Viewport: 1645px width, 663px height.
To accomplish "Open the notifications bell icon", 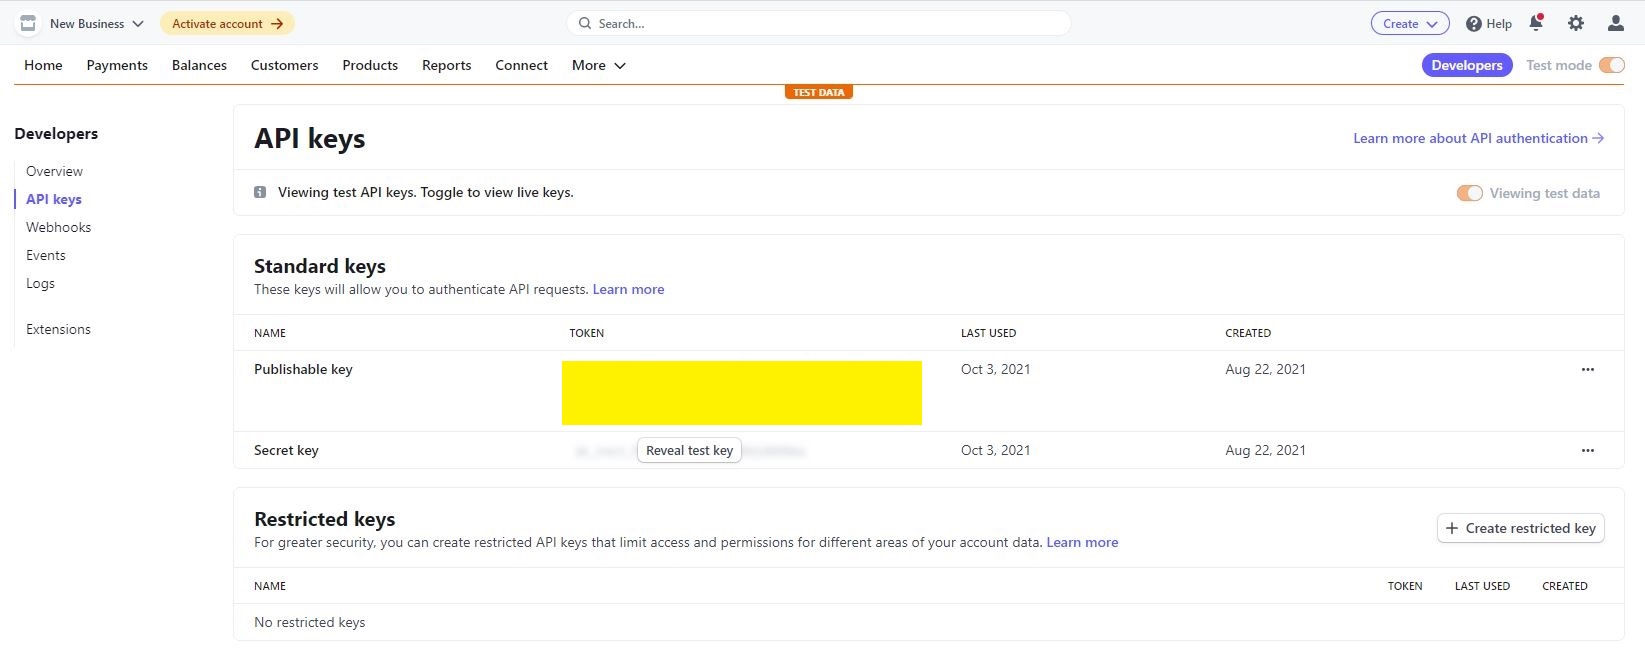I will point(1536,23).
